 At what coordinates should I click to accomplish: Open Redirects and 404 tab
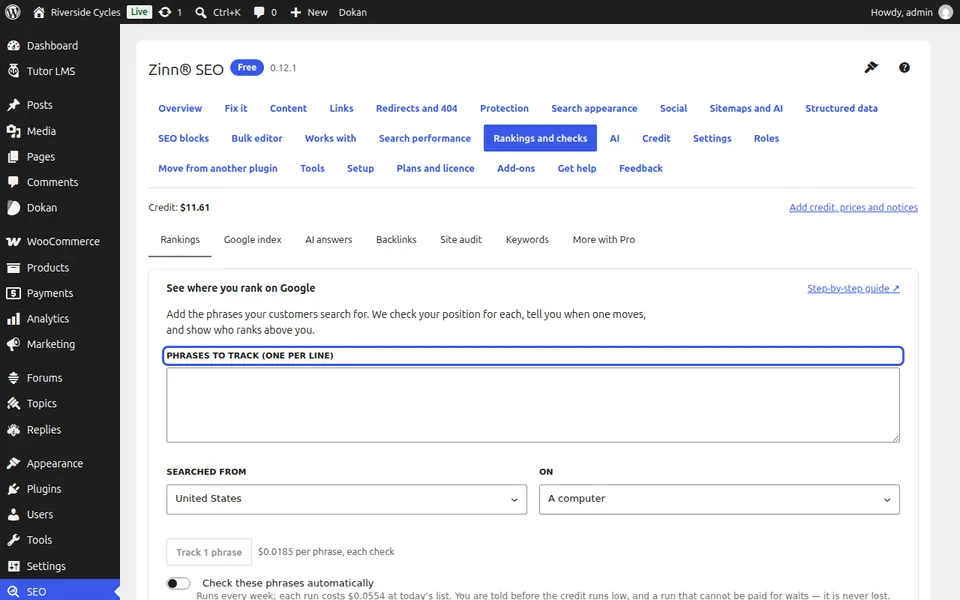tap(416, 108)
